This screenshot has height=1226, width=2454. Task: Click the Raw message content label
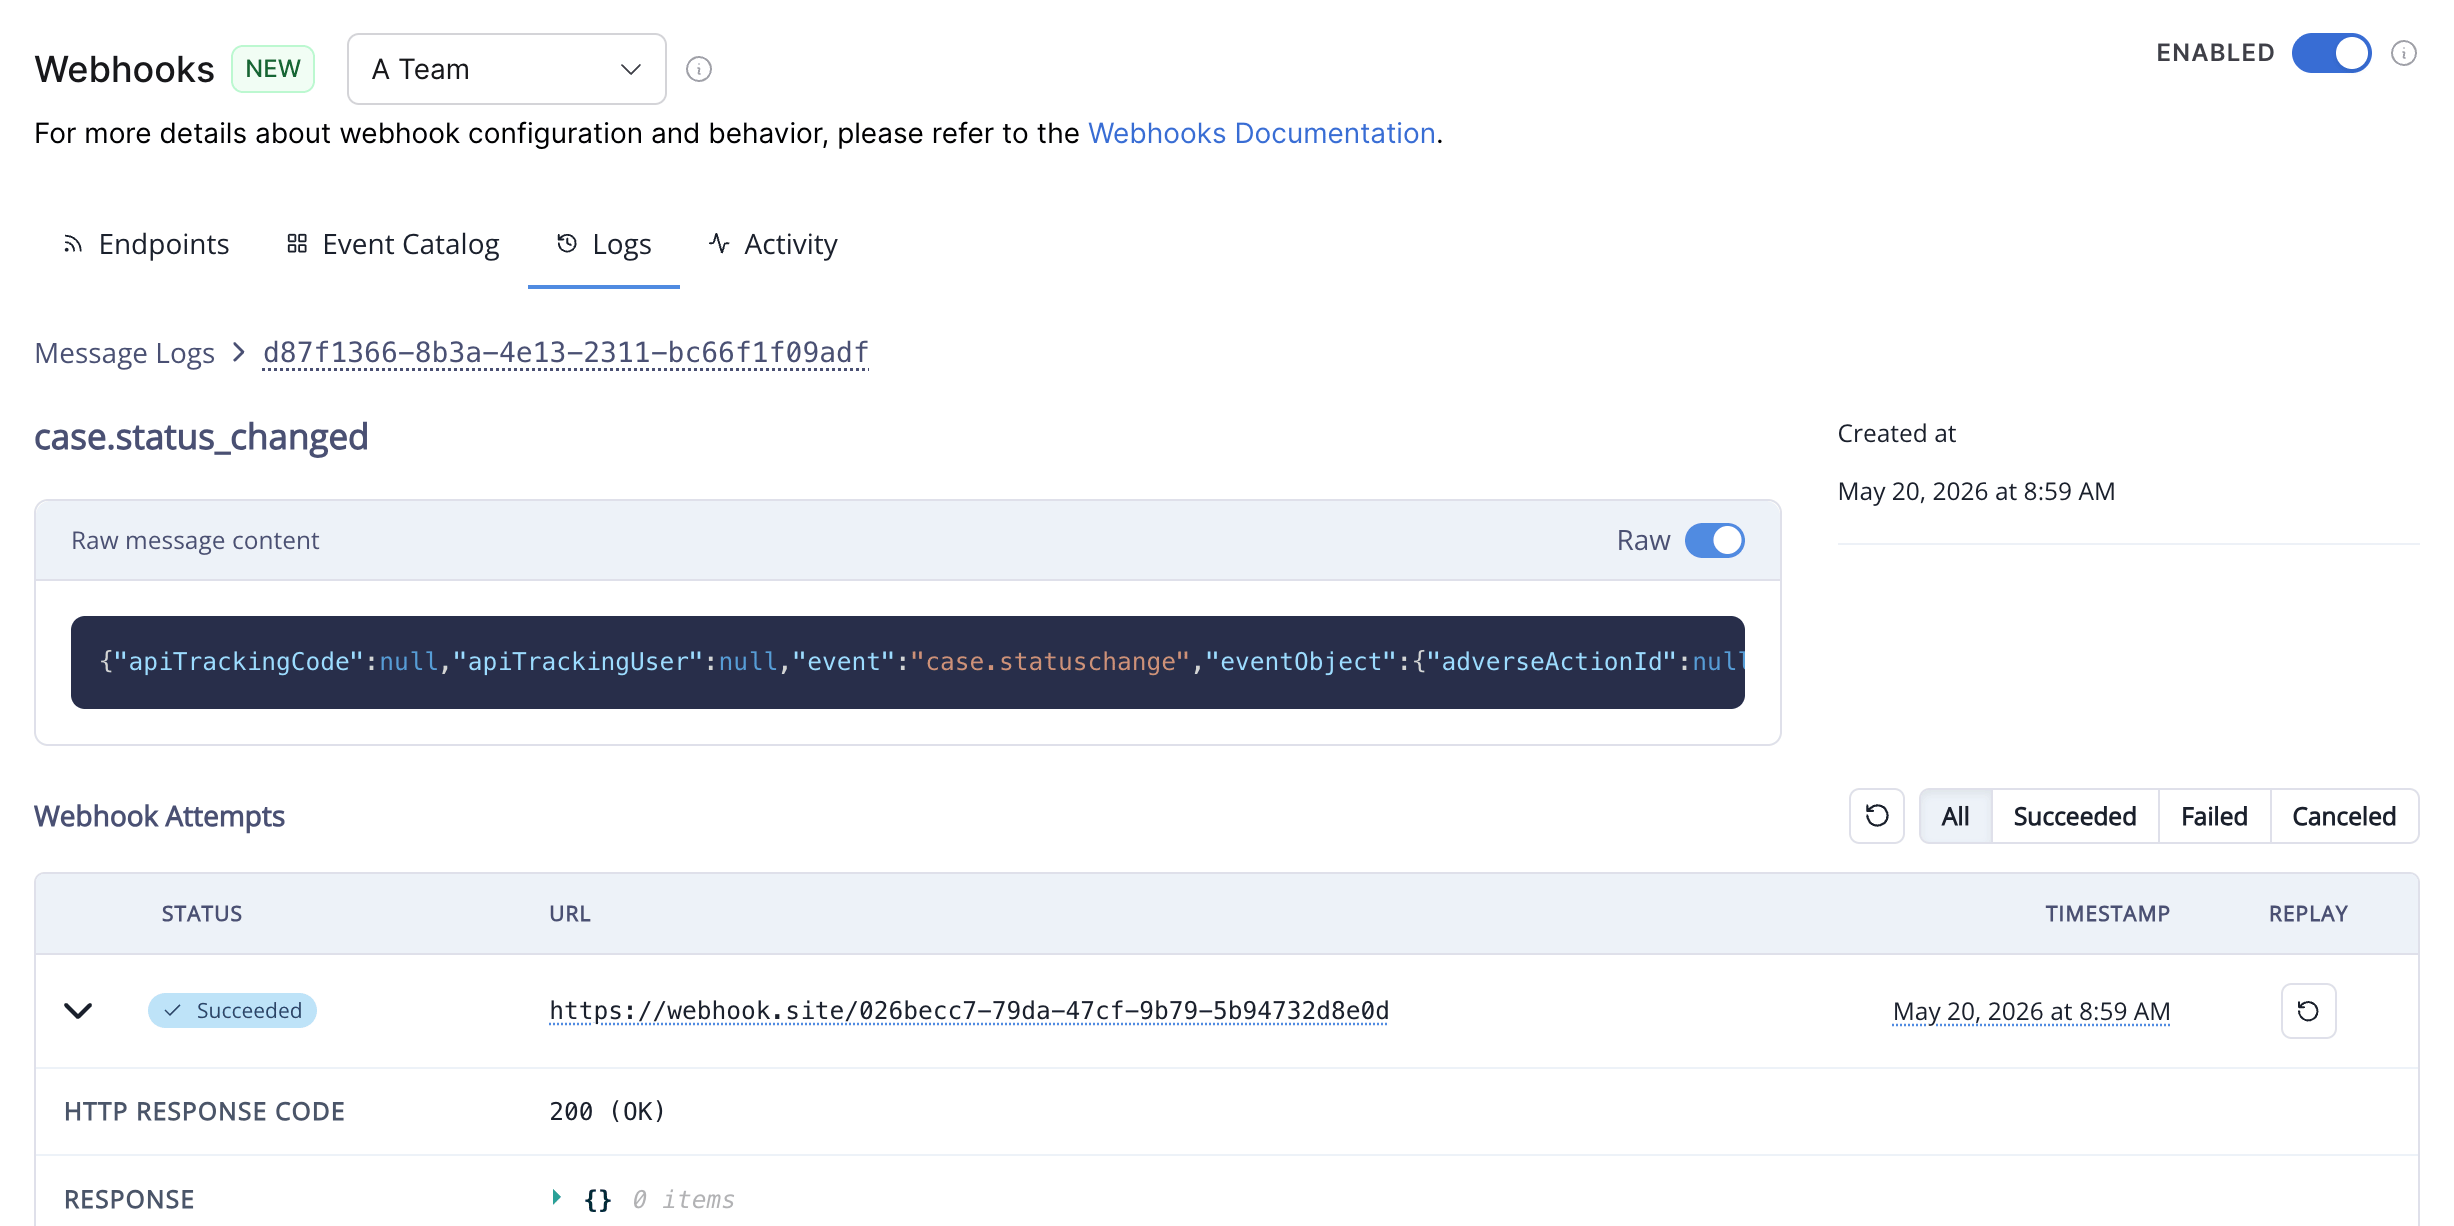(x=195, y=540)
